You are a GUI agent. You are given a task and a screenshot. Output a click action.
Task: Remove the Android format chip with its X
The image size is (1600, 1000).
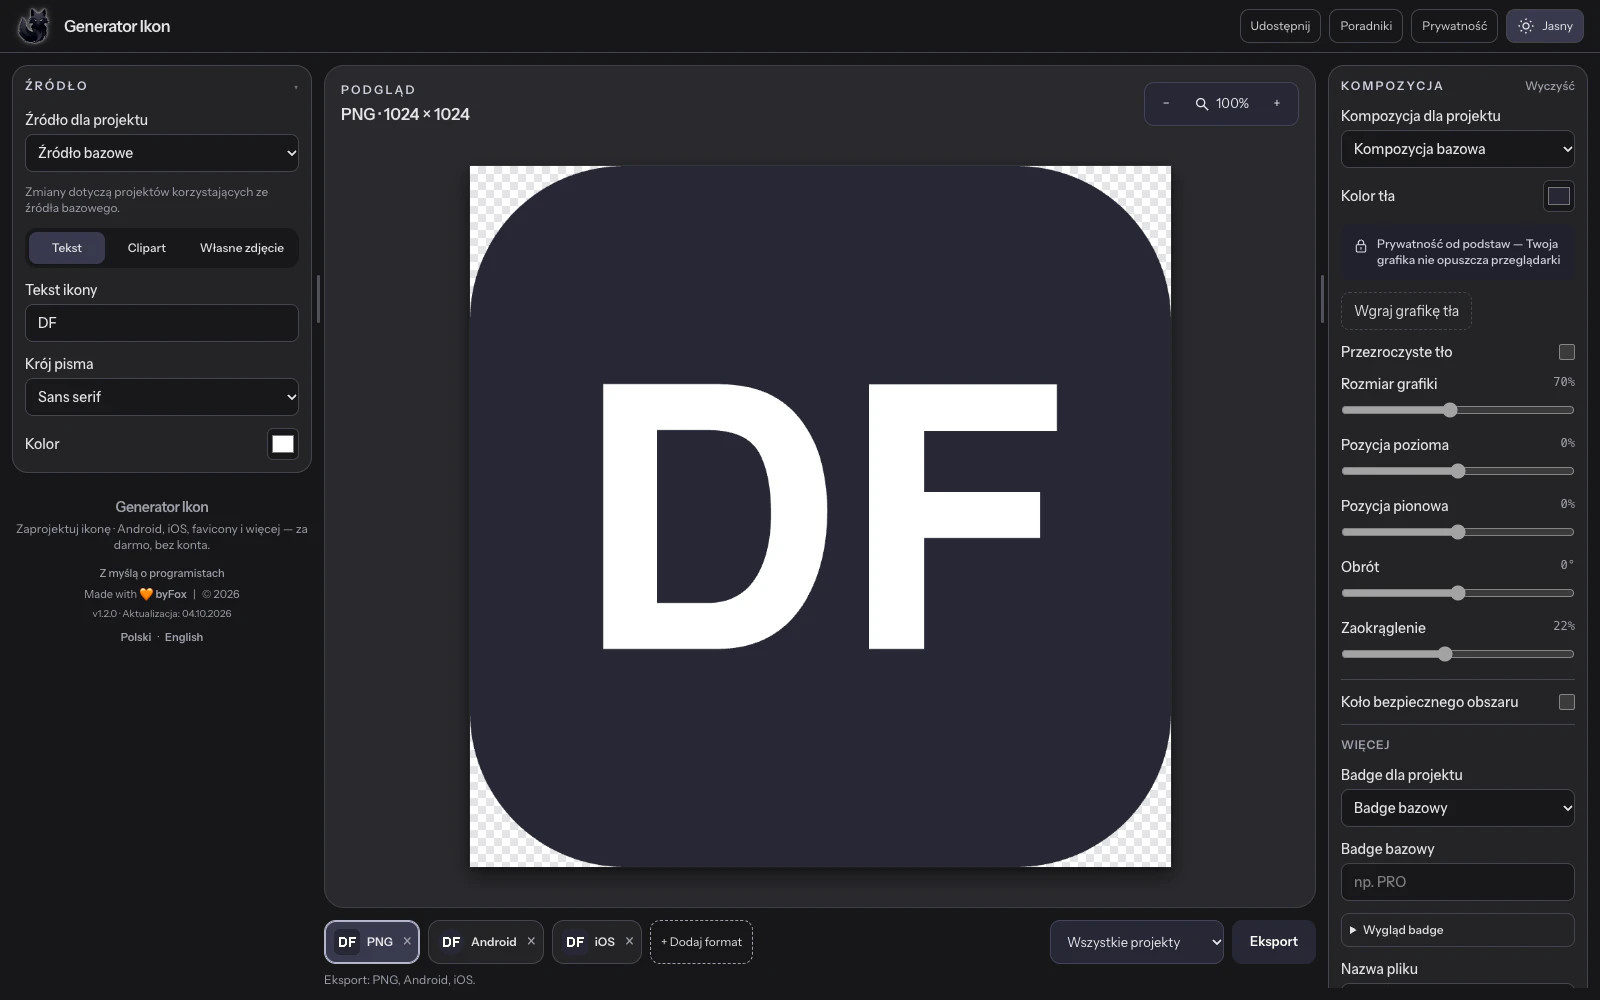[531, 941]
